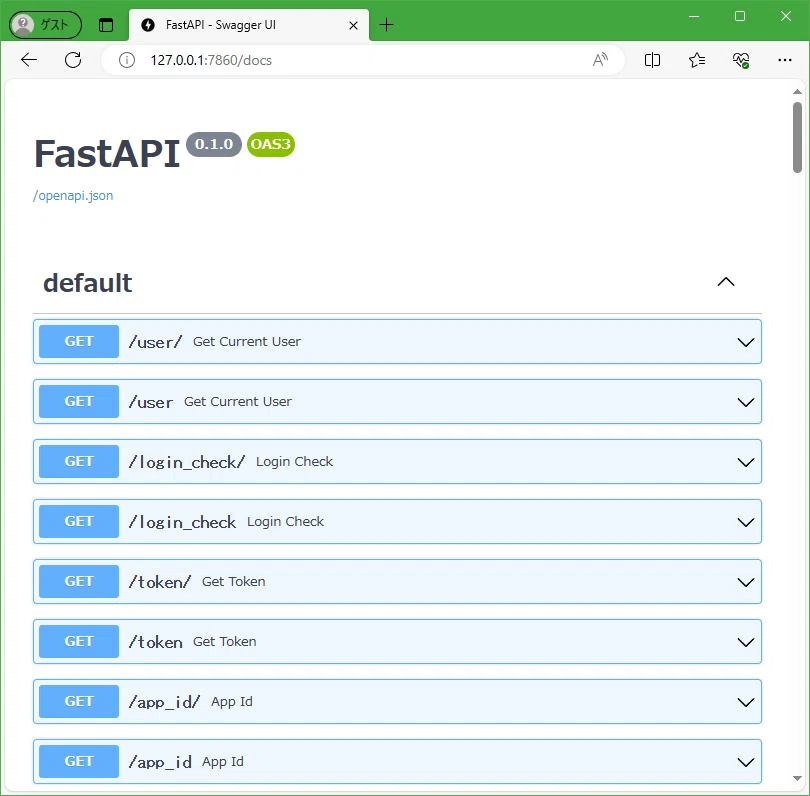Viewport: 810px width, 796px height.
Task: Click the OAS3 badge
Action: pos(271,144)
